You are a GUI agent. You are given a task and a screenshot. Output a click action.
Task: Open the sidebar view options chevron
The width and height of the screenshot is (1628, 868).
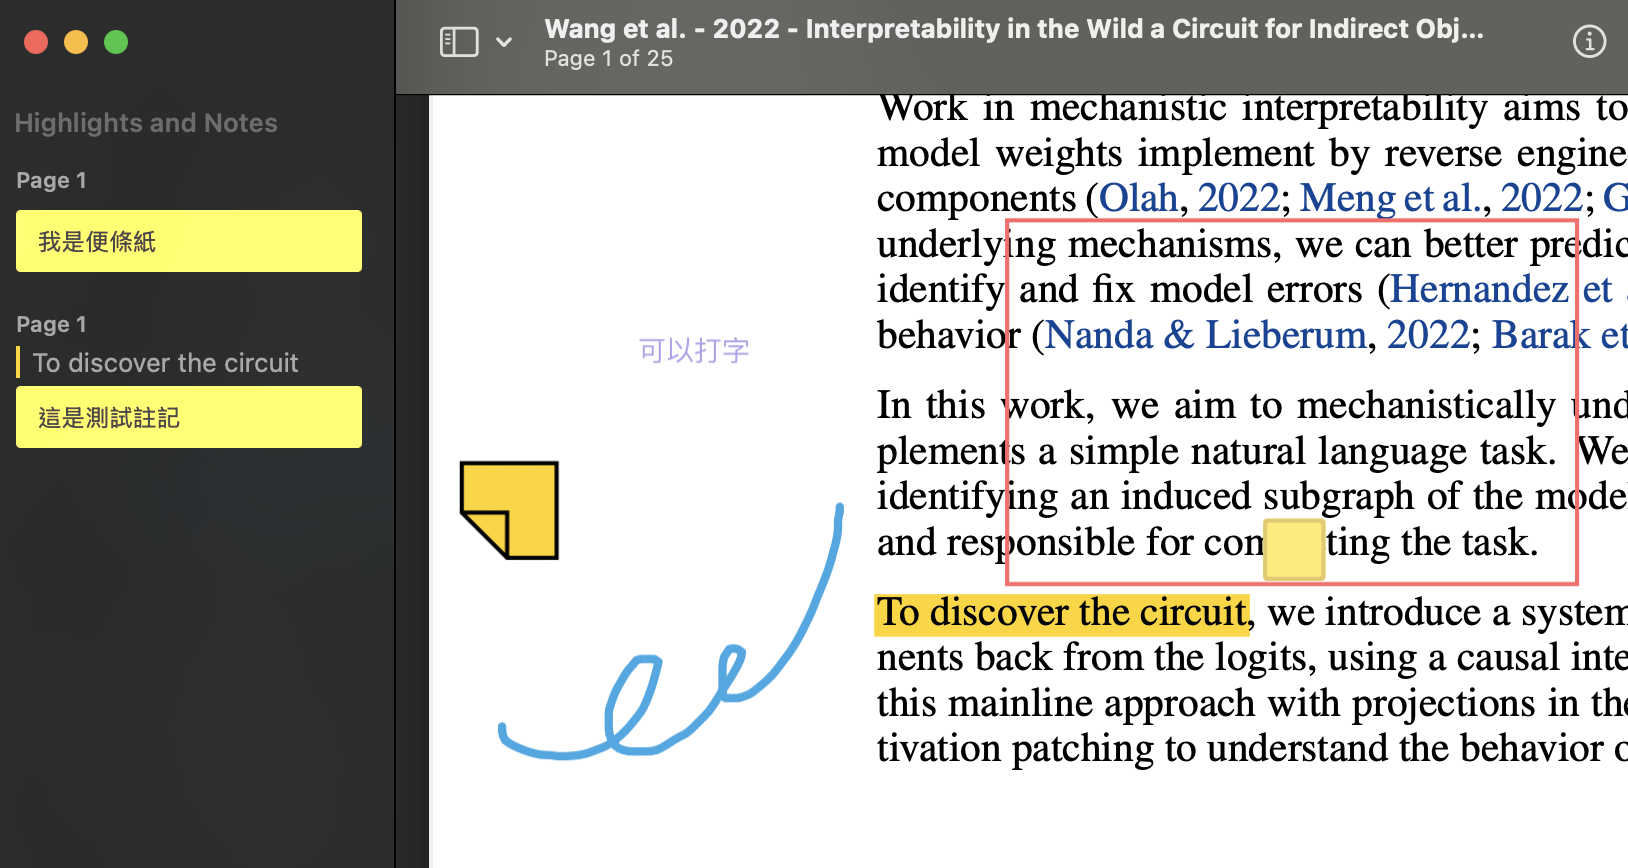504,42
